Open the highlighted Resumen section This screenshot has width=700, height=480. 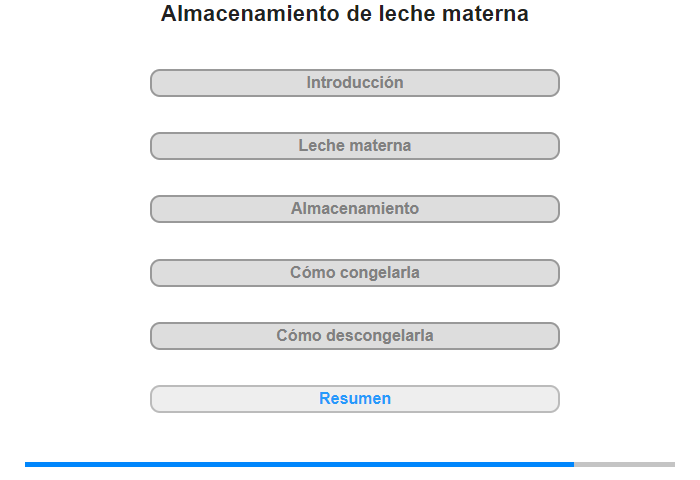[355, 399]
